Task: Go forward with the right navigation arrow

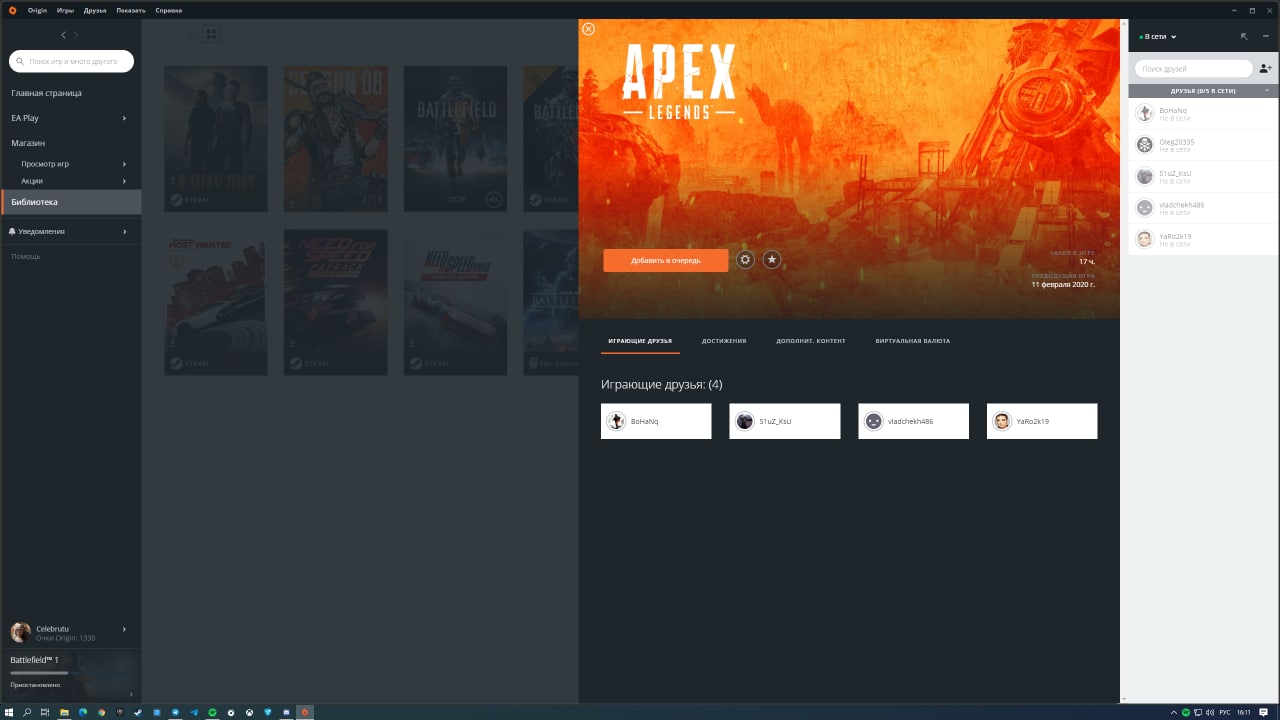Action: [75, 35]
